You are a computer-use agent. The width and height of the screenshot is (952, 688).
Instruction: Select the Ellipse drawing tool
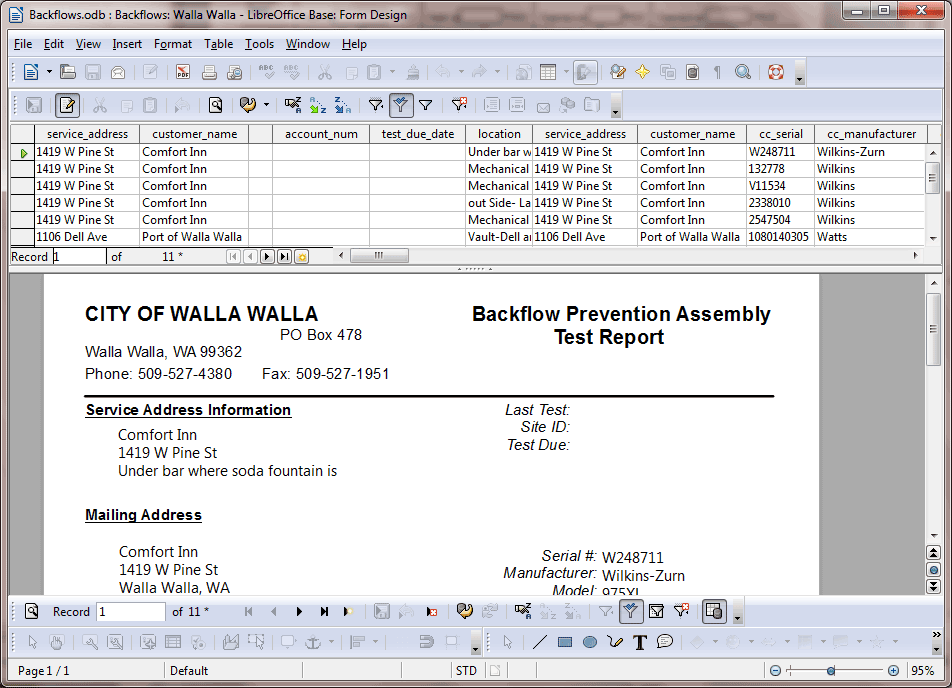coord(590,642)
